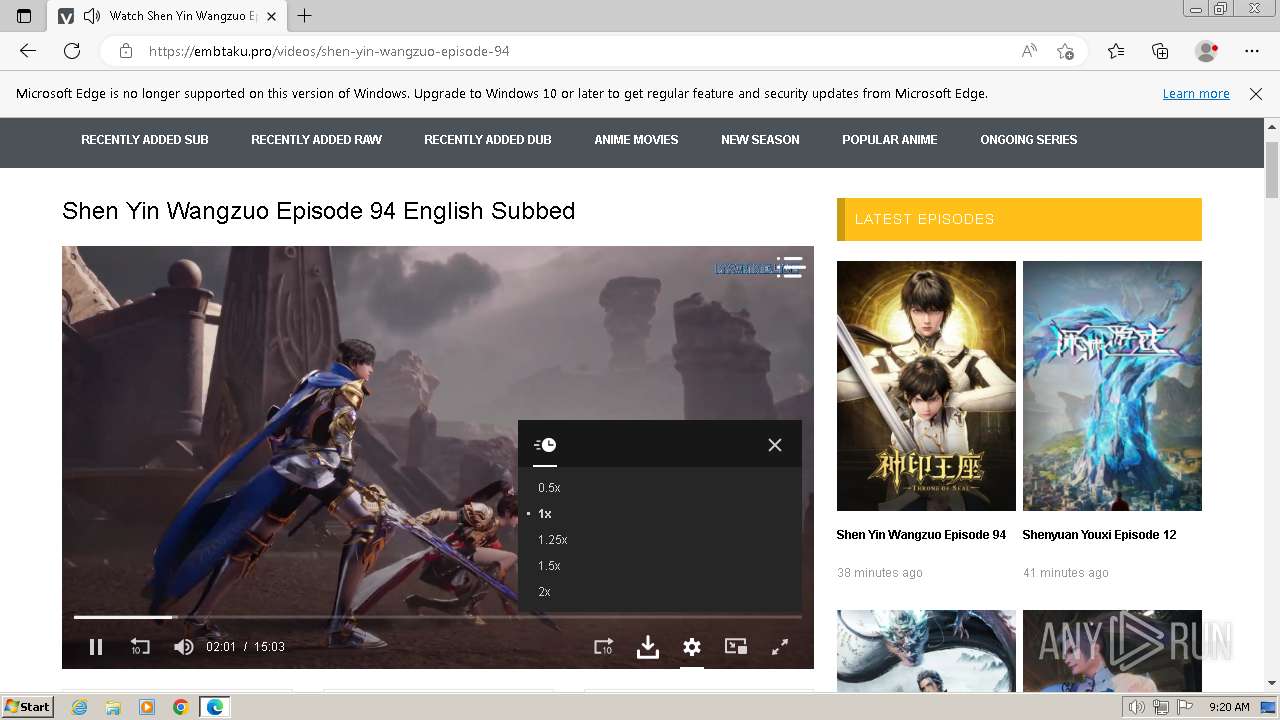The width and height of the screenshot is (1280, 720).
Task: Download the video with the download icon
Action: pos(648,647)
